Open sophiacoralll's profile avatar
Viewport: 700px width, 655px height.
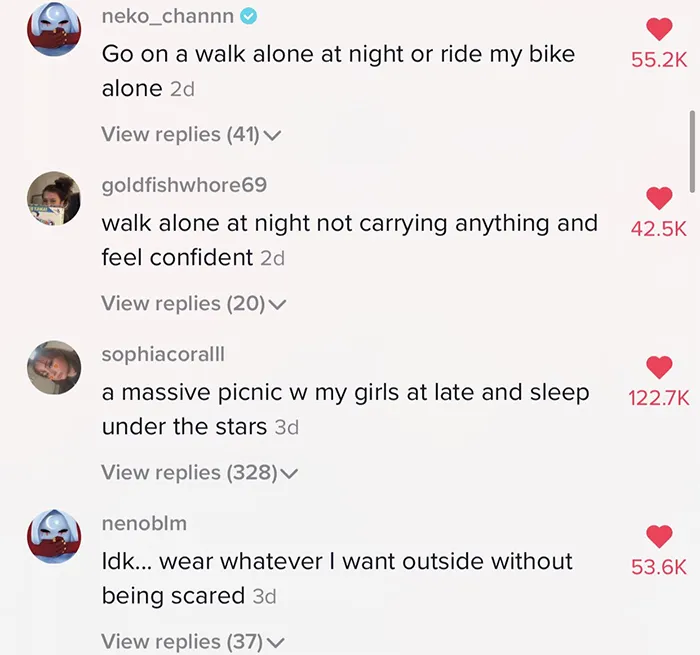[54, 367]
